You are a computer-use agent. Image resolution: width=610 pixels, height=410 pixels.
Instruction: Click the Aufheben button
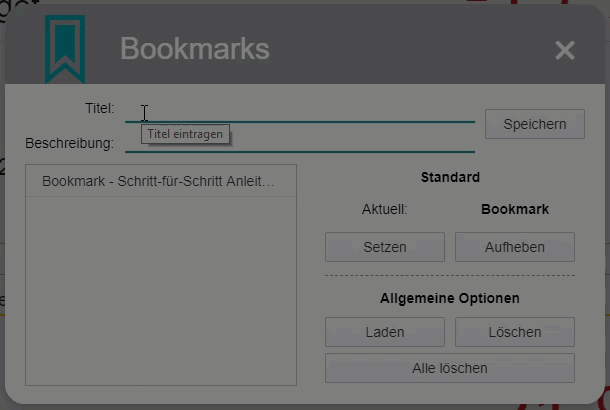point(515,247)
